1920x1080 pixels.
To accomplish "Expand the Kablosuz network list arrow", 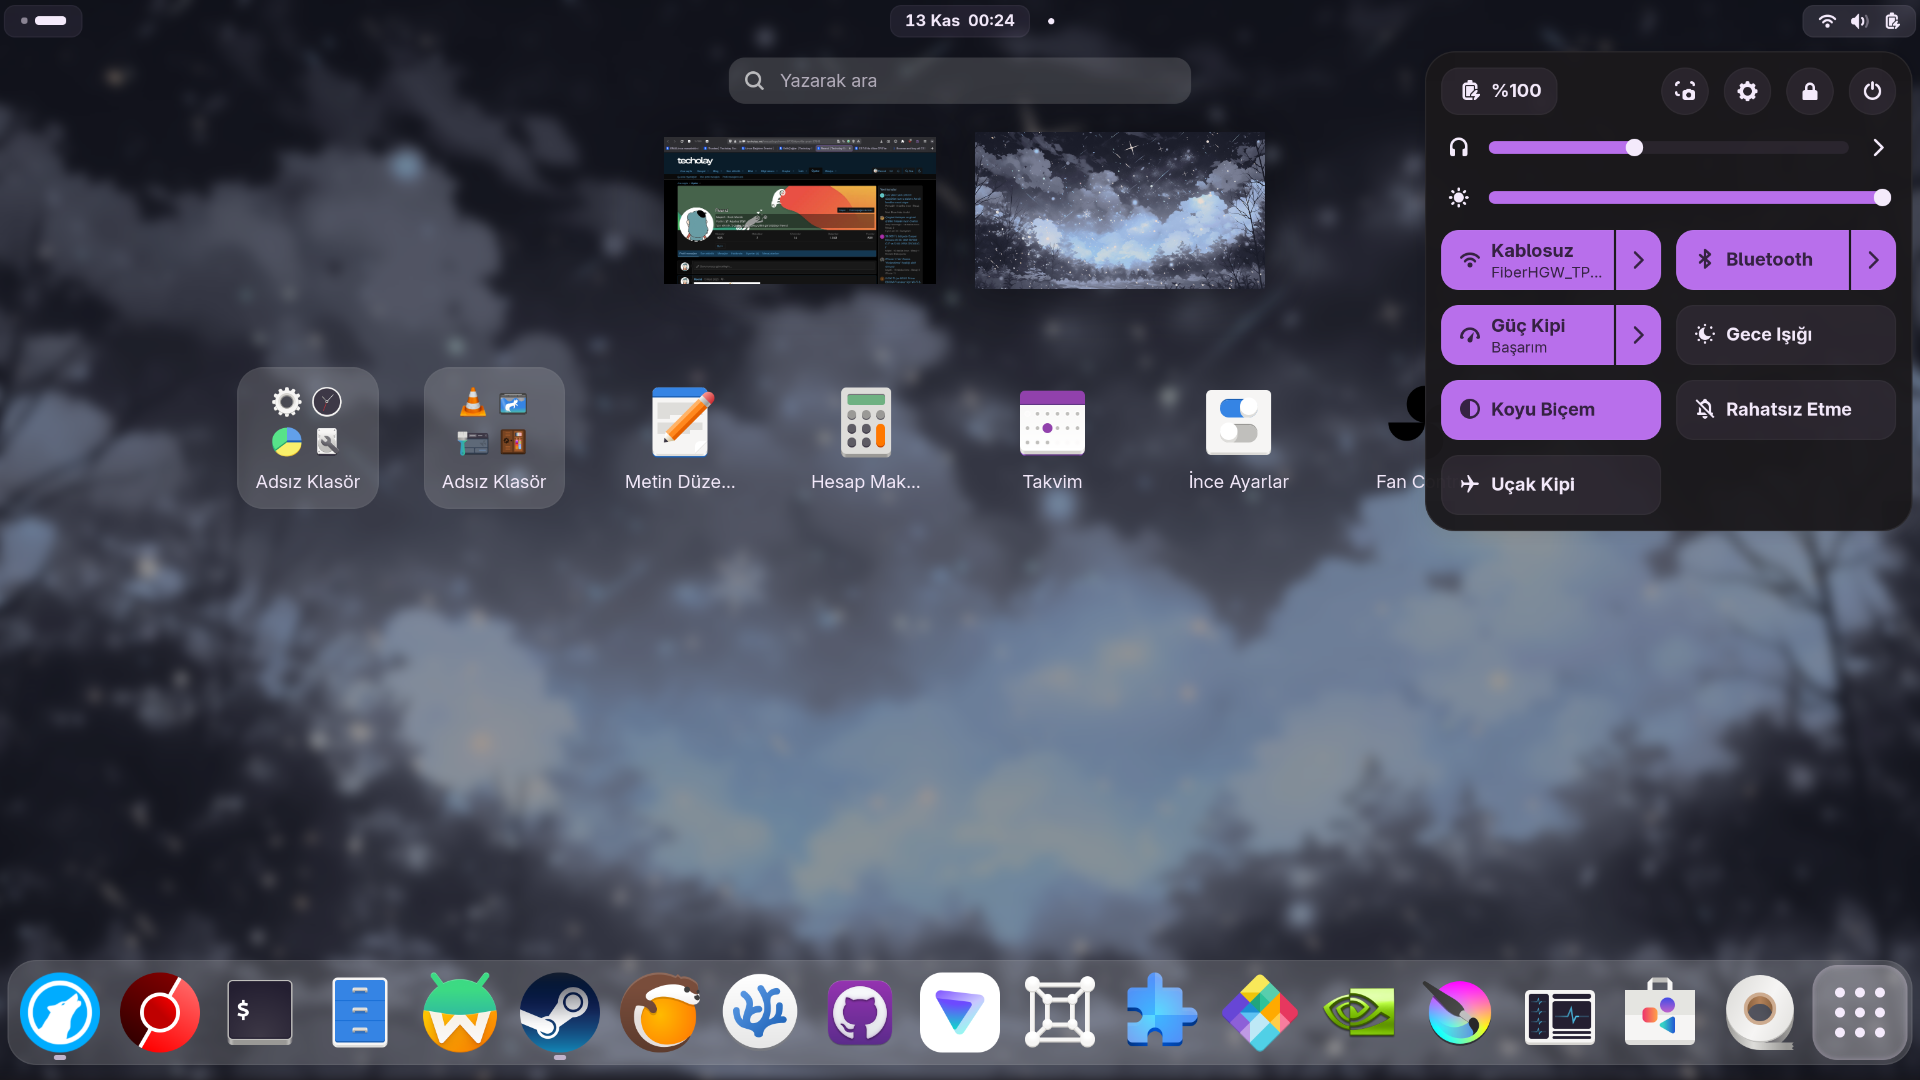I will click(1638, 260).
